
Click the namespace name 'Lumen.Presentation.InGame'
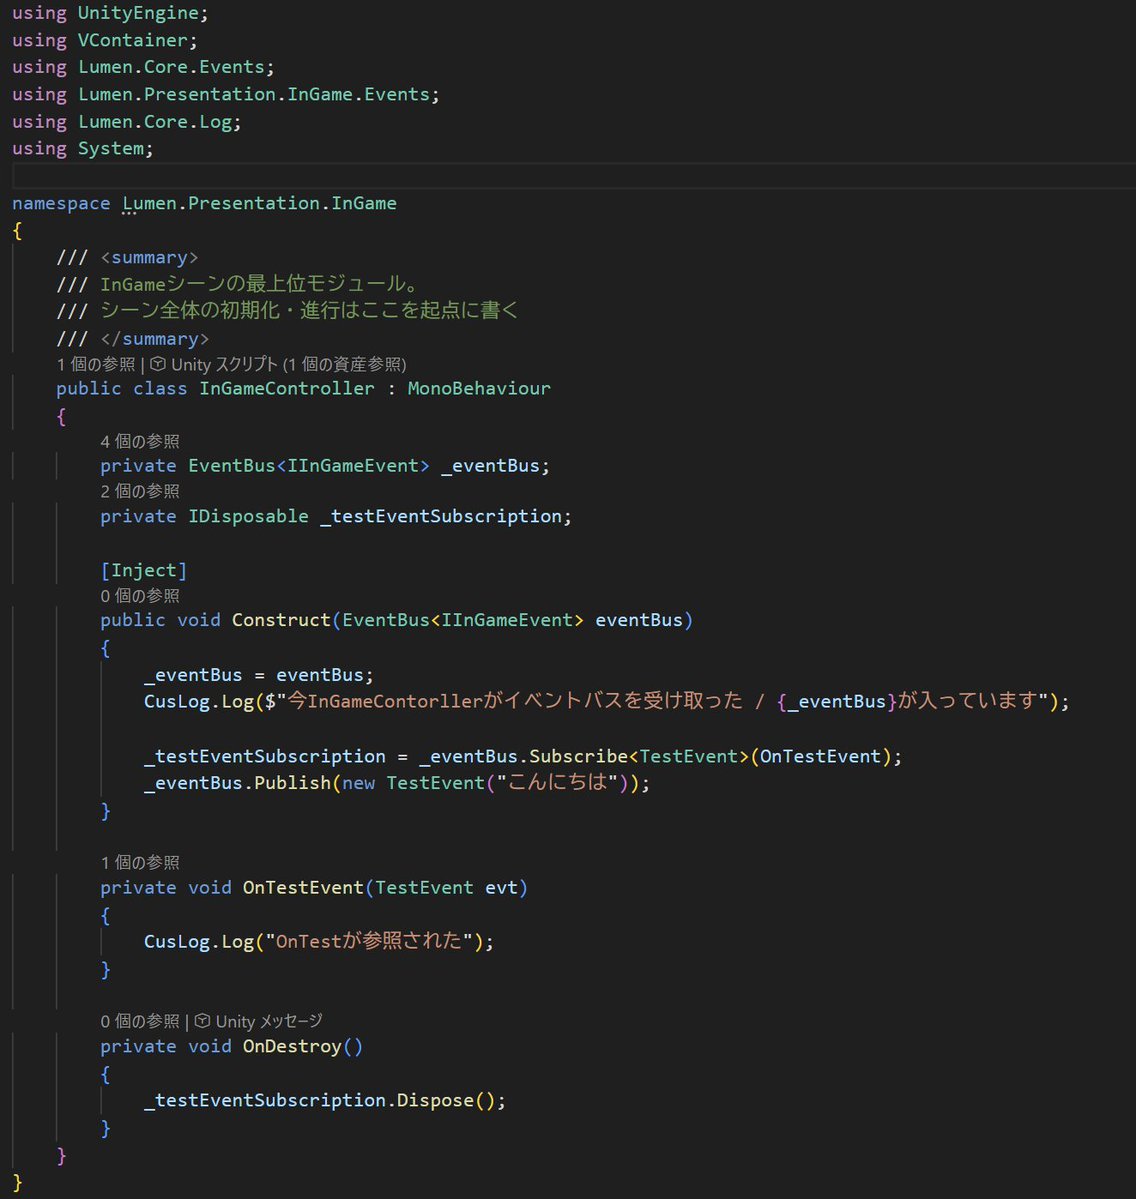click(x=259, y=203)
